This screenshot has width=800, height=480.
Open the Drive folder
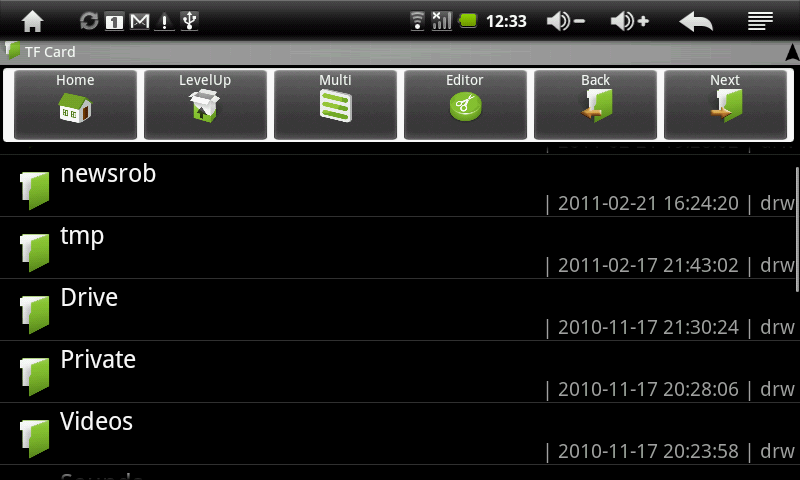[400, 310]
